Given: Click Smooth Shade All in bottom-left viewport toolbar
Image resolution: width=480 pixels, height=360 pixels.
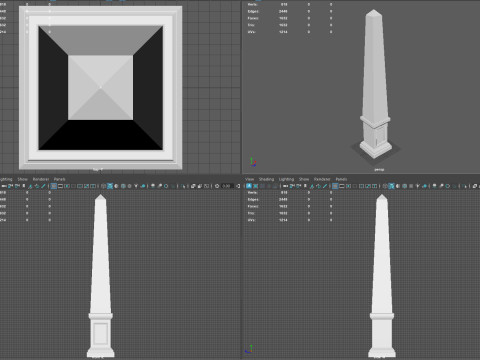Looking at the screenshot, I should point(110,186).
